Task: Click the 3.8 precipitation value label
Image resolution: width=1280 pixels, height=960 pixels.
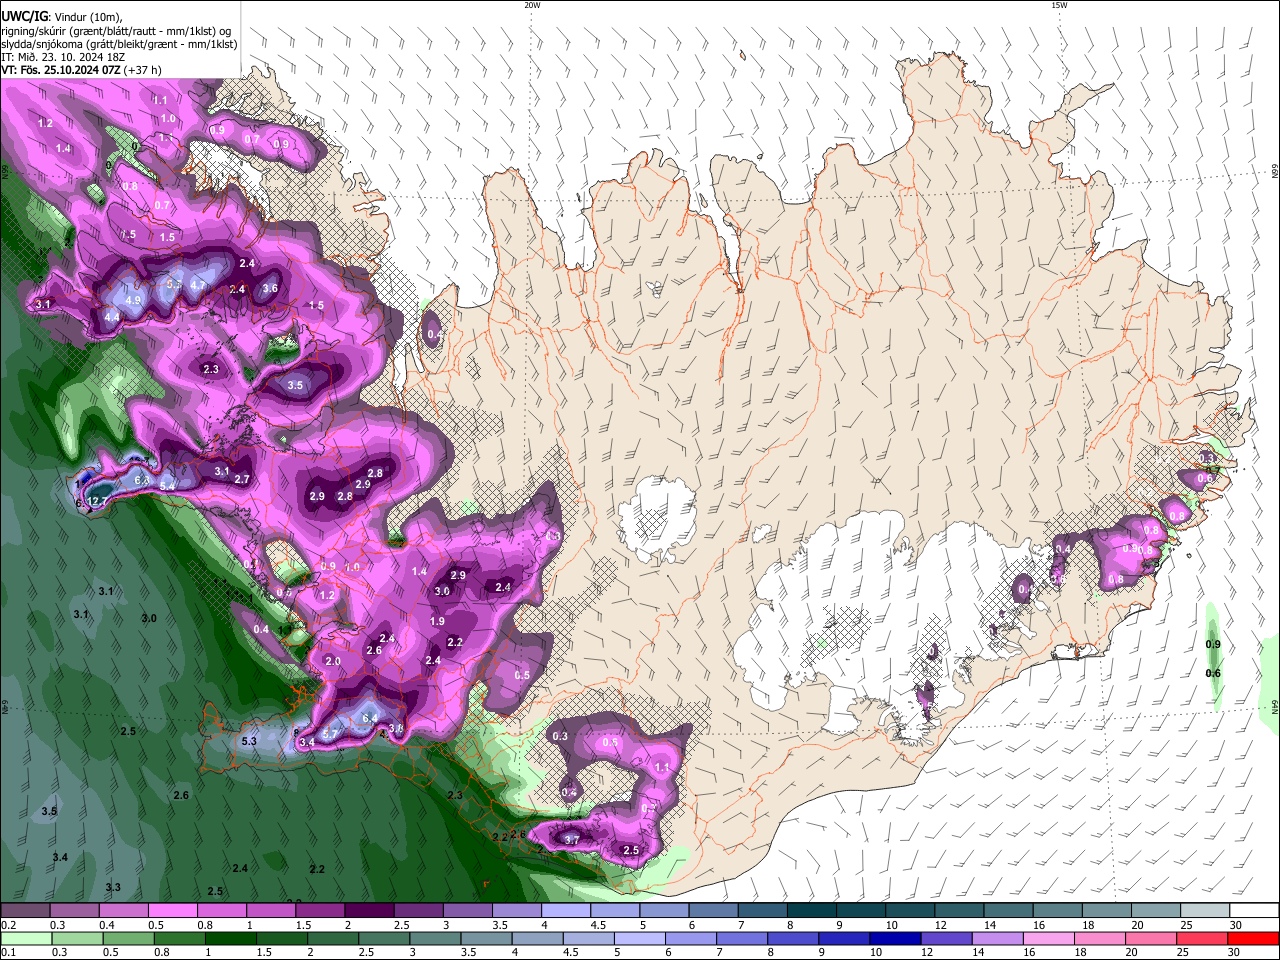Action: click(396, 729)
